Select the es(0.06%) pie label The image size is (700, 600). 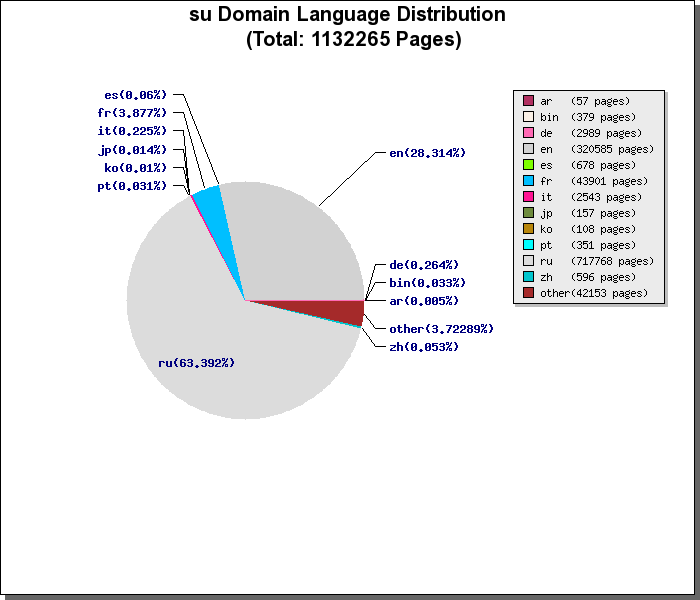pyautogui.click(x=135, y=95)
